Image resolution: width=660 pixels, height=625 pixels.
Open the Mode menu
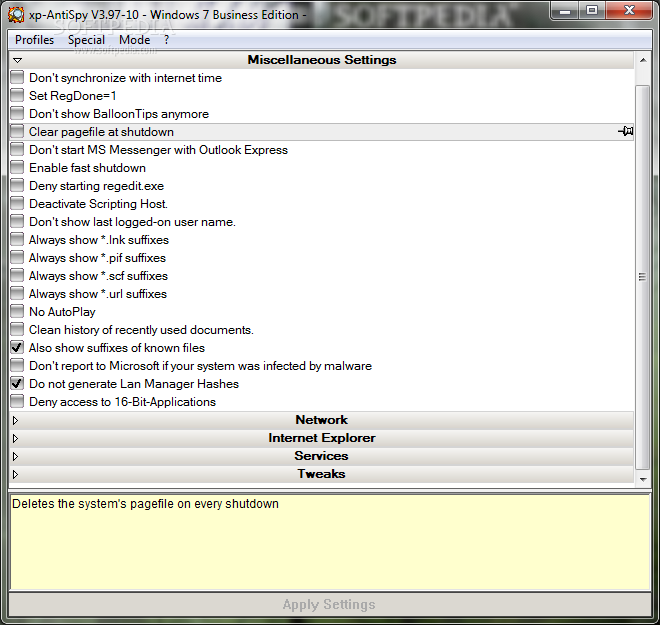tap(135, 40)
